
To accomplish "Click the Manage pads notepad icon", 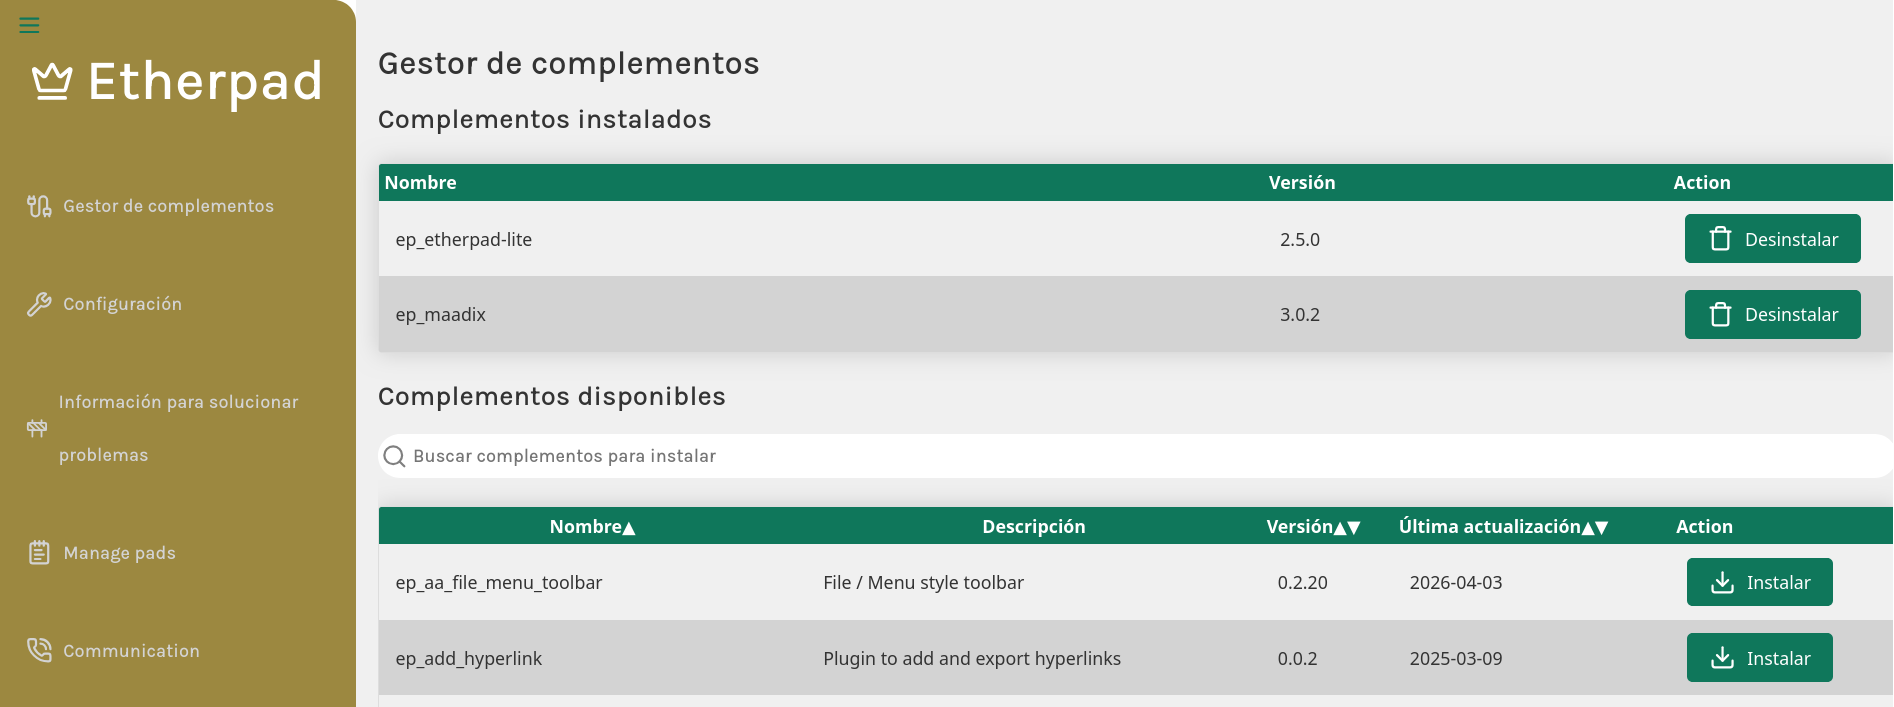I will click(39, 553).
